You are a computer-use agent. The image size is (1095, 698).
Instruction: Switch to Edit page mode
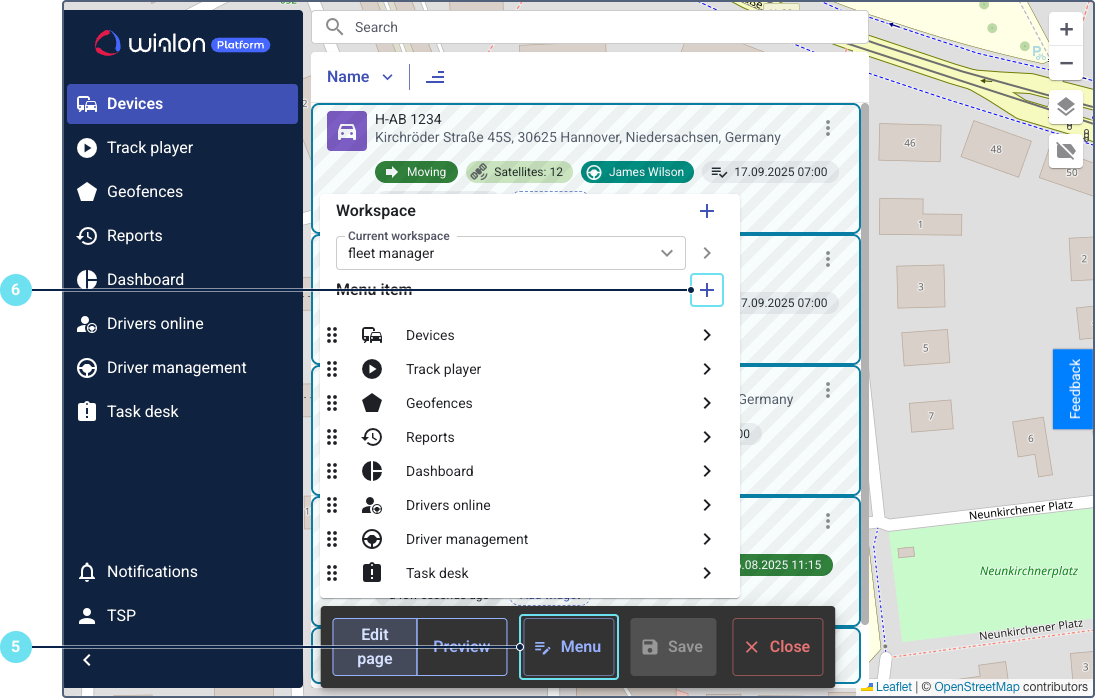pos(375,647)
